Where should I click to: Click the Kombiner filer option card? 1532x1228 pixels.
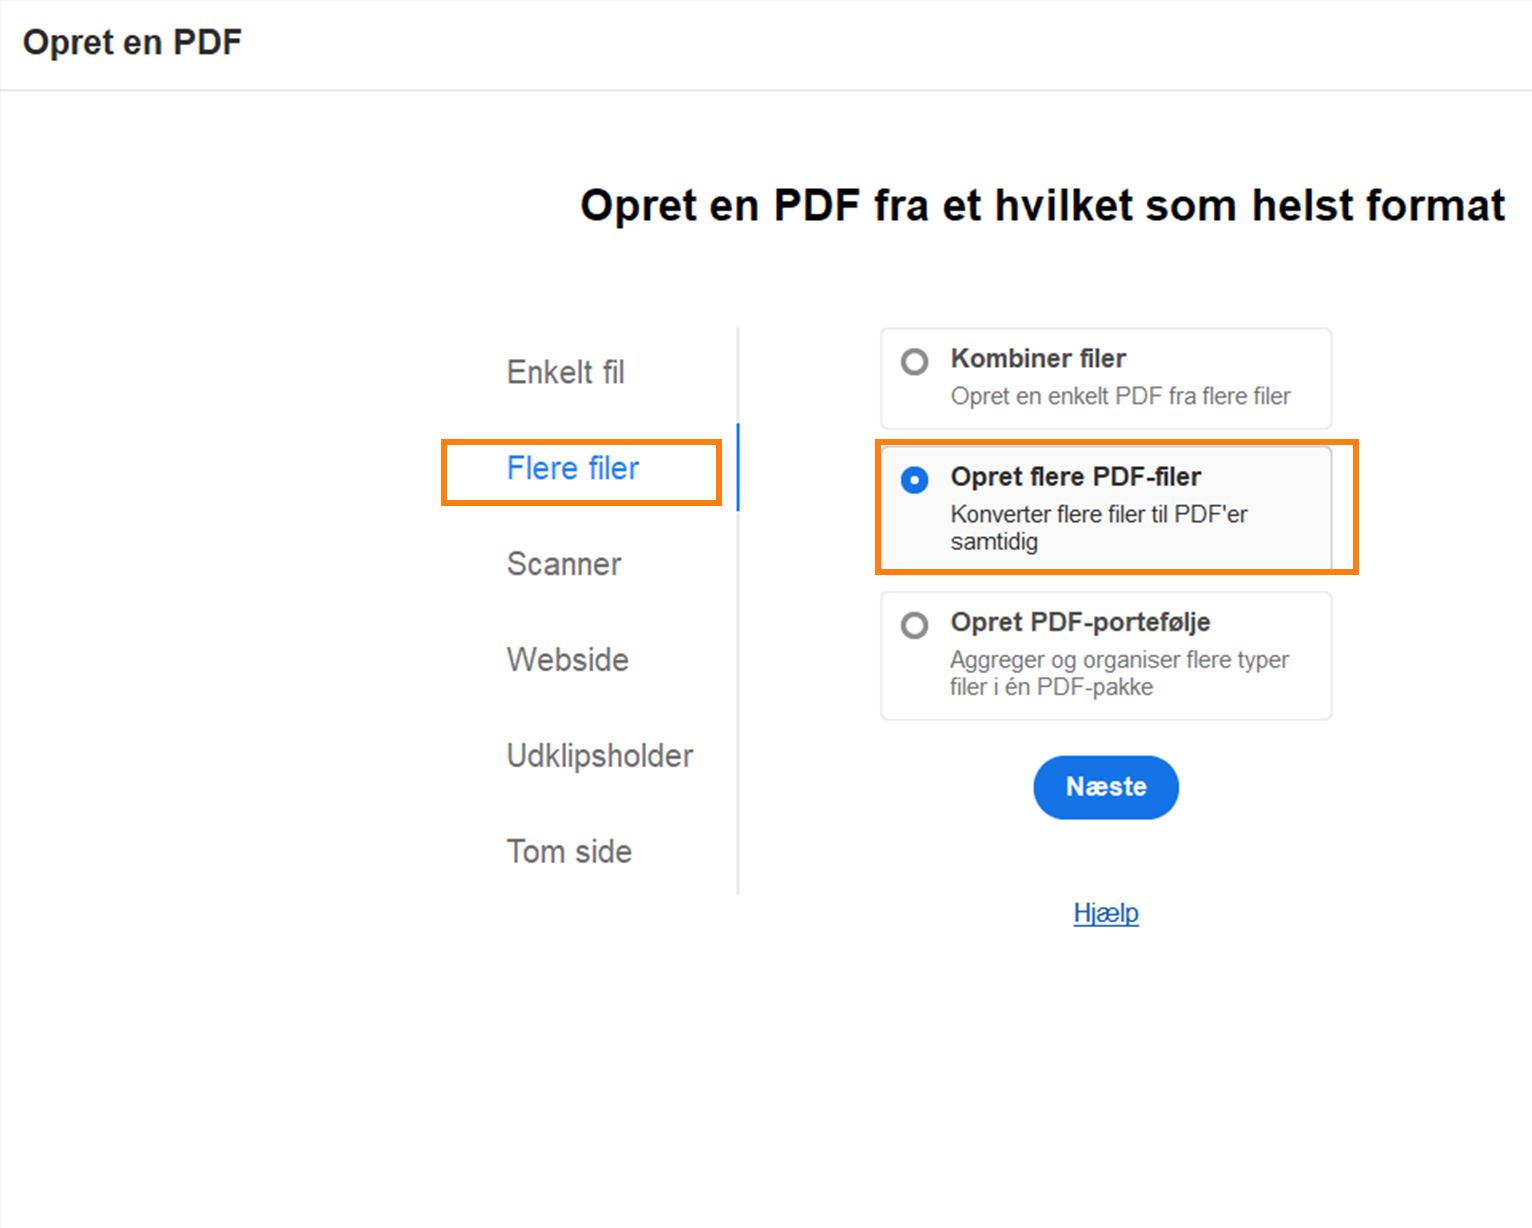pos(1105,379)
